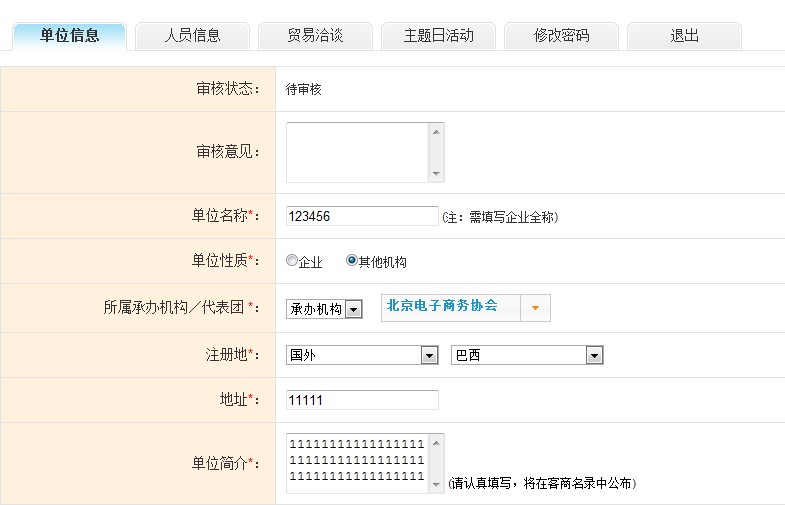Image resolution: width=785 pixels, height=505 pixels.
Task: Click the 单位名称 input field containing 123456
Action: (x=361, y=216)
